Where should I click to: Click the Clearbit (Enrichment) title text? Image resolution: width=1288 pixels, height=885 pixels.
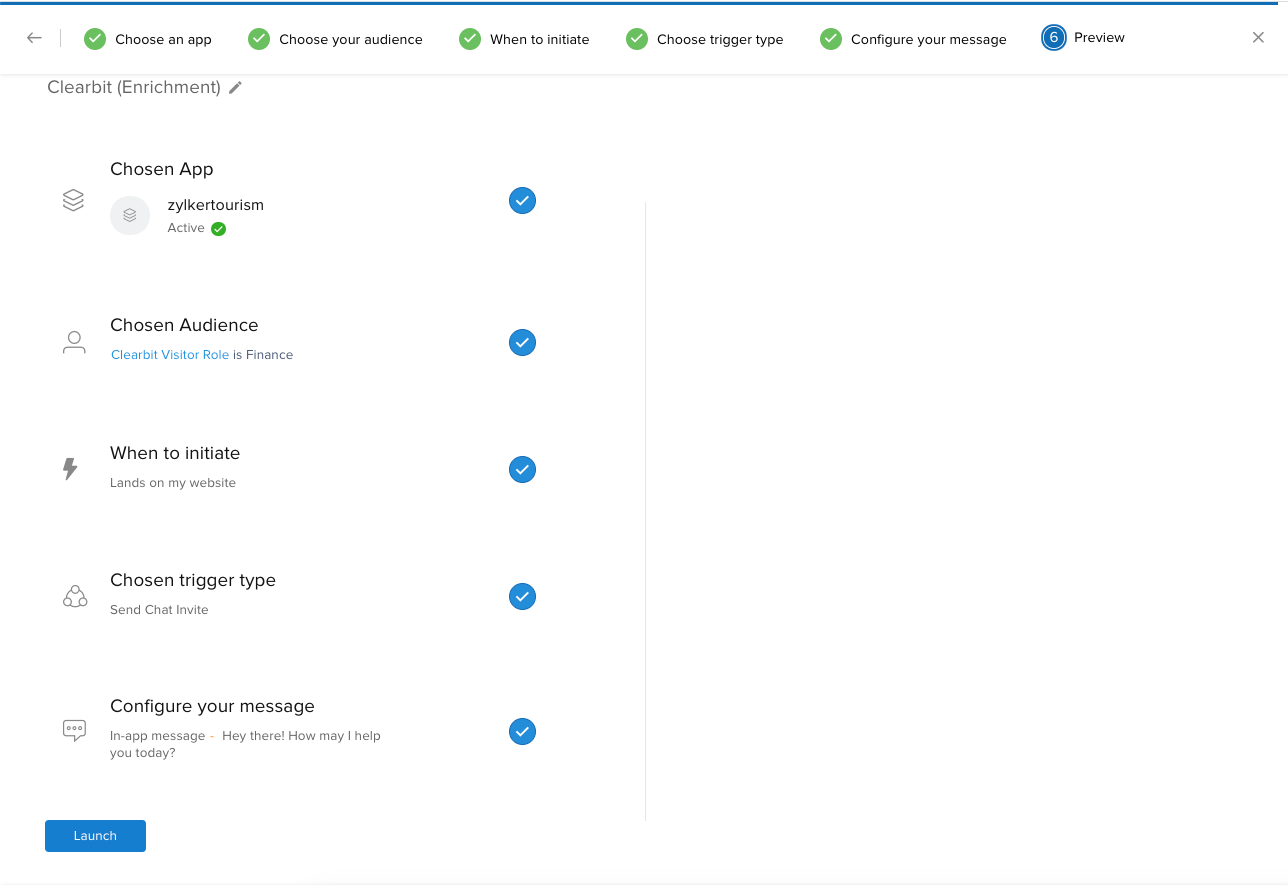134,87
